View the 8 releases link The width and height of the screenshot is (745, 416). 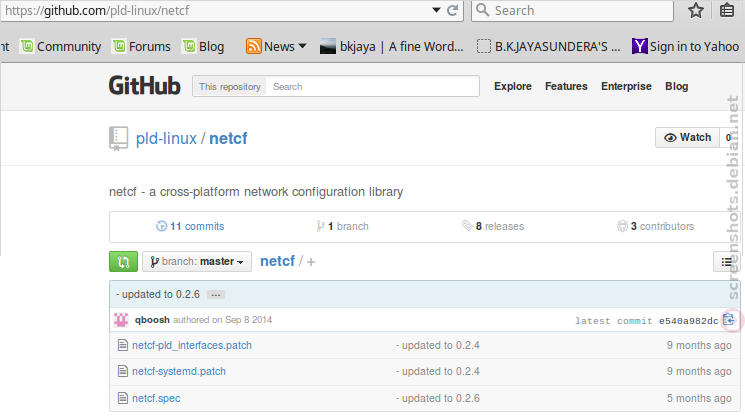coord(493,227)
